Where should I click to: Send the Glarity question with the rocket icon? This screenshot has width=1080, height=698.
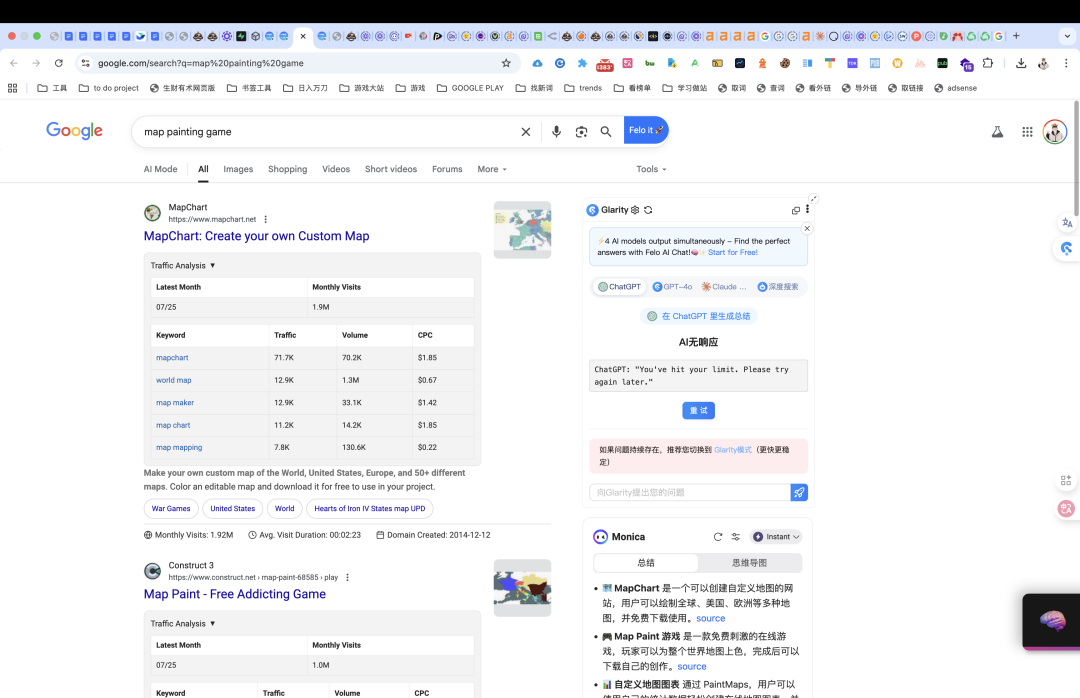[x=799, y=492]
